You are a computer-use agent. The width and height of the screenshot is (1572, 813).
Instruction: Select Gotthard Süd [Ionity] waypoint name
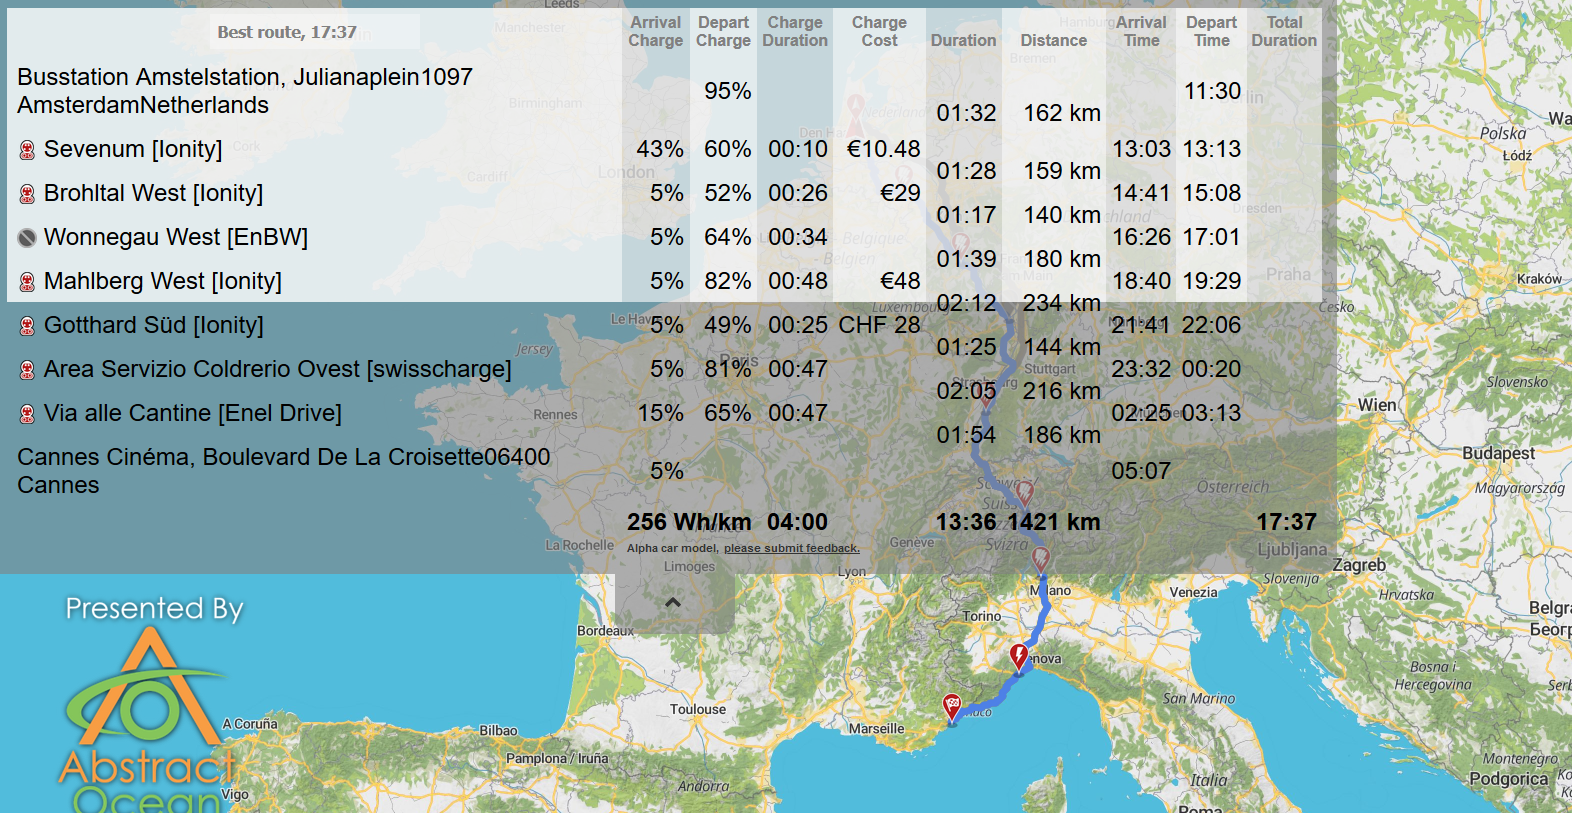click(154, 325)
